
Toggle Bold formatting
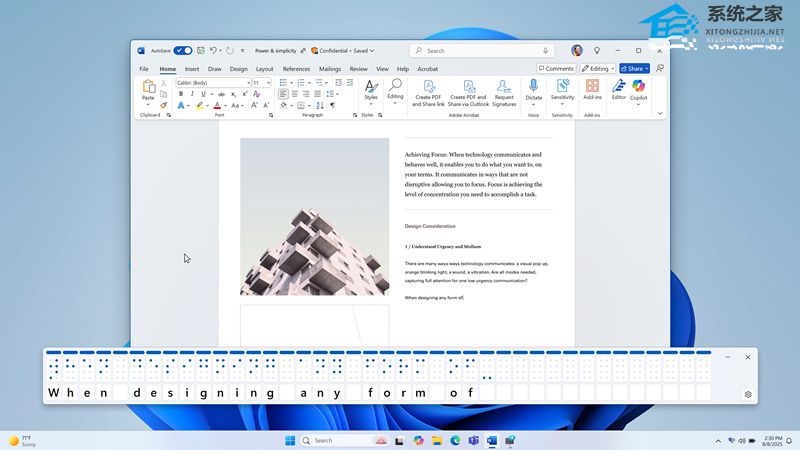[181, 94]
